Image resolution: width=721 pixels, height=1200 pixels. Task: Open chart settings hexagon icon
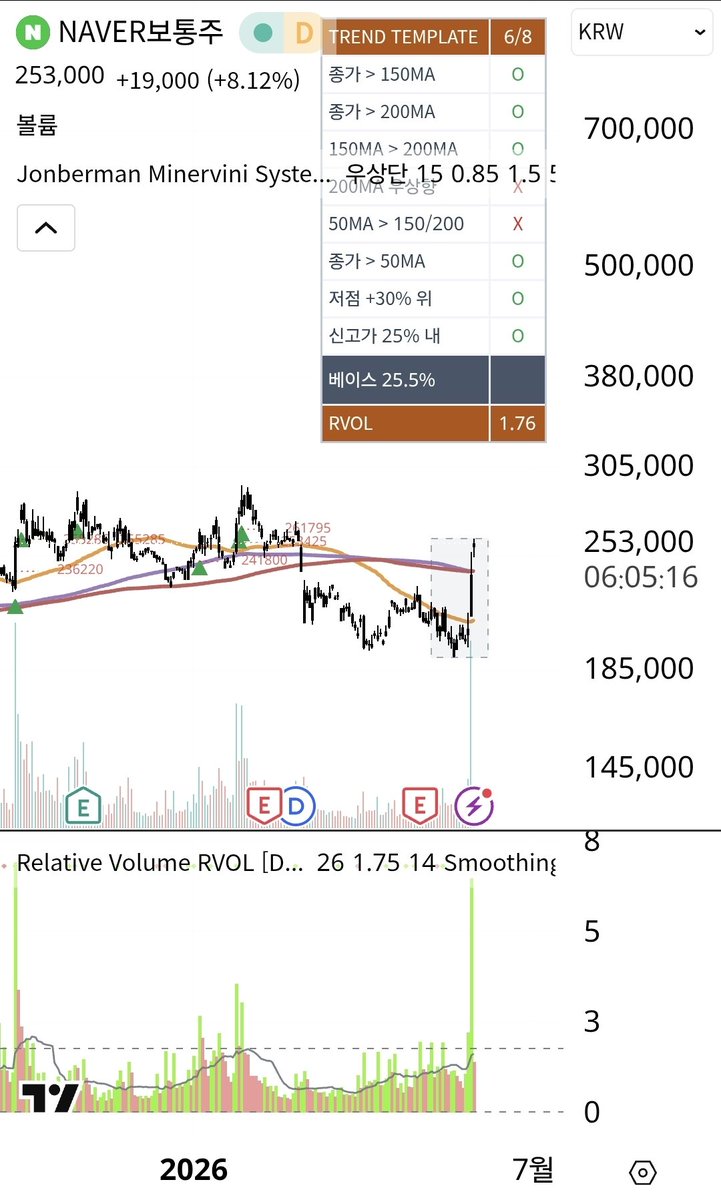click(x=643, y=1172)
